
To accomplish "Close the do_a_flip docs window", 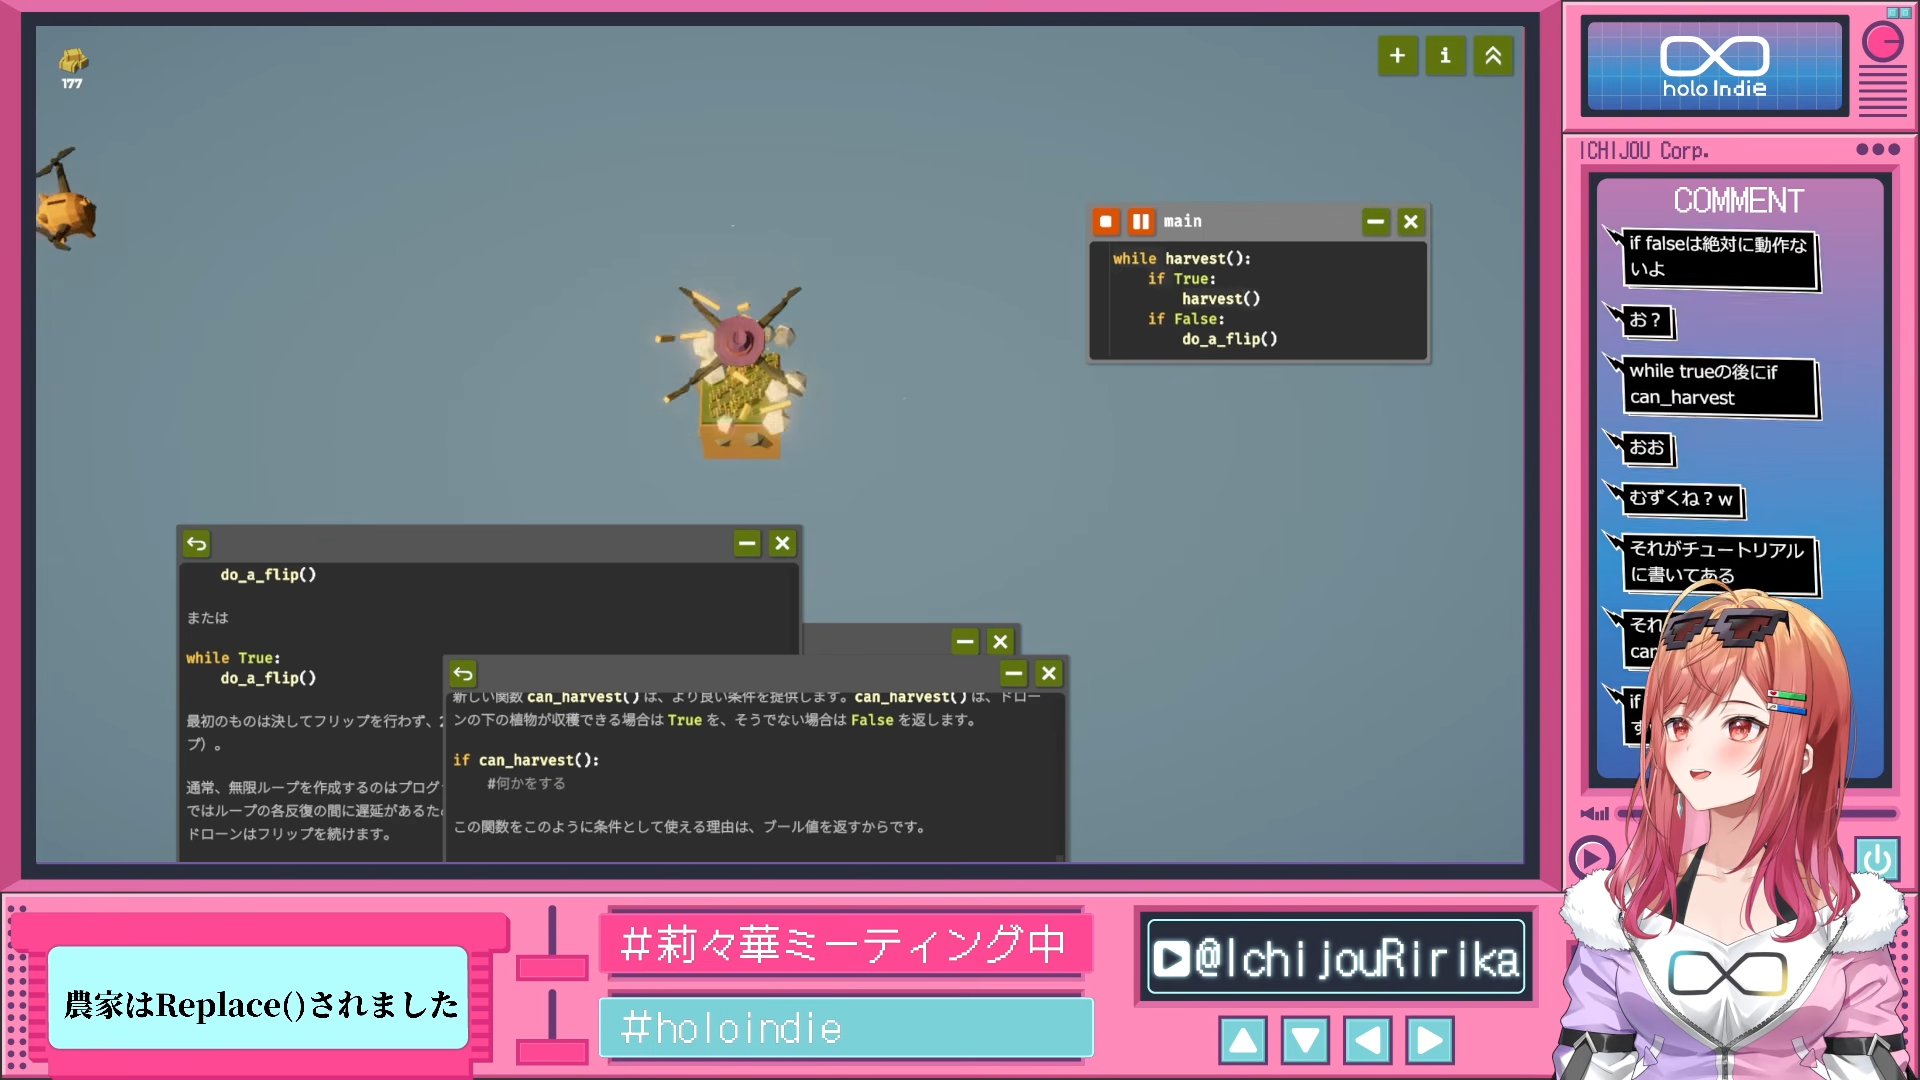I will [x=783, y=544].
